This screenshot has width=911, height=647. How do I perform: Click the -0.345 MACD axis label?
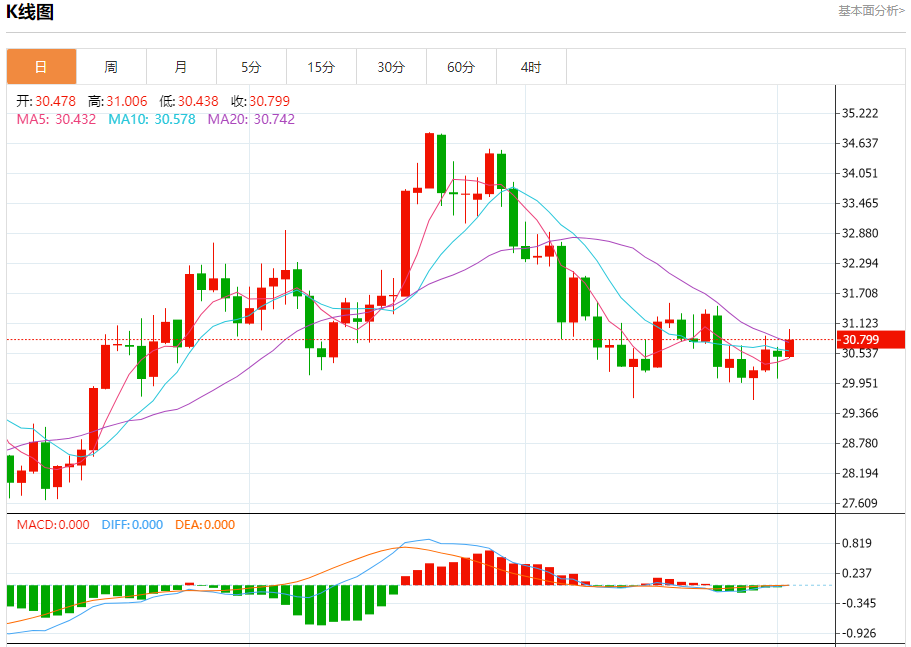point(857,603)
